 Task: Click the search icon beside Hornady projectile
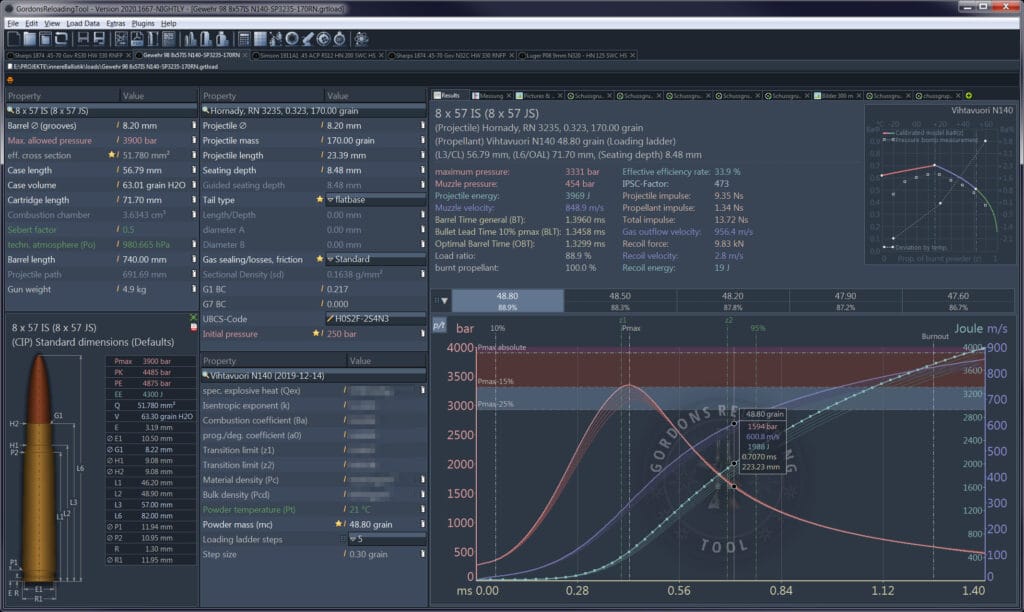pos(206,111)
